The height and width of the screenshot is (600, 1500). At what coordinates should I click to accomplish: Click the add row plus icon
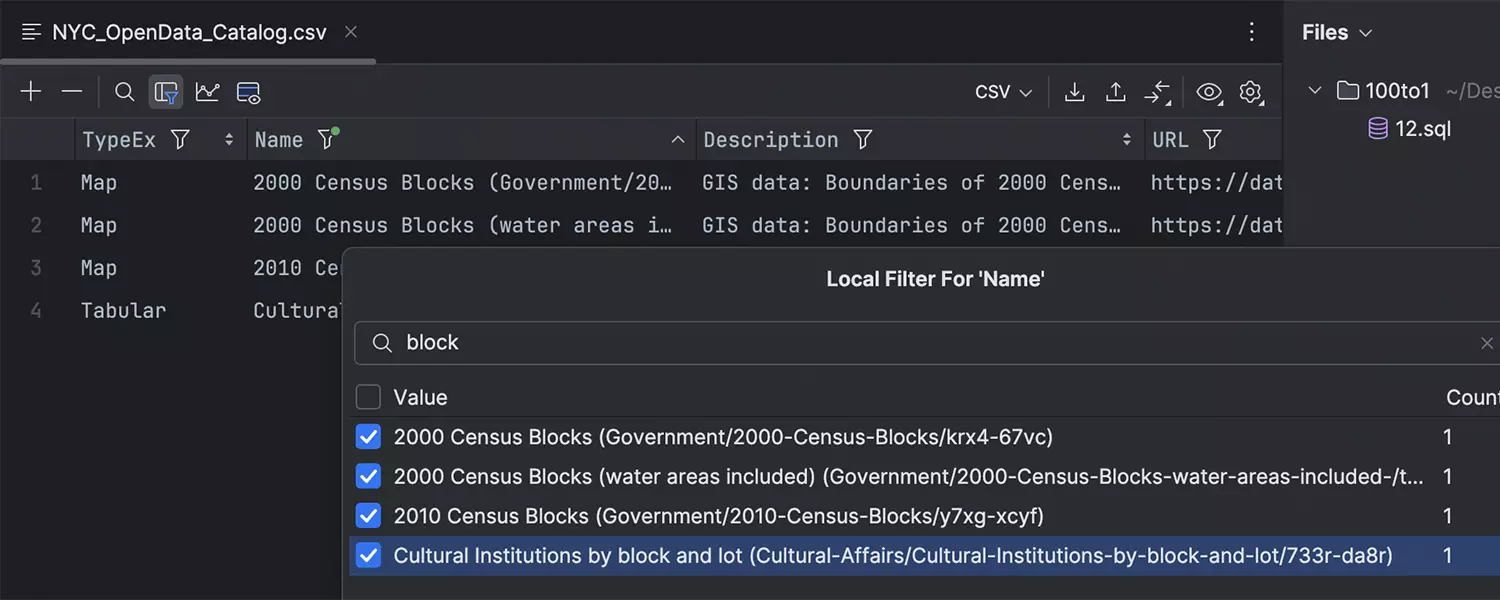point(31,92)
